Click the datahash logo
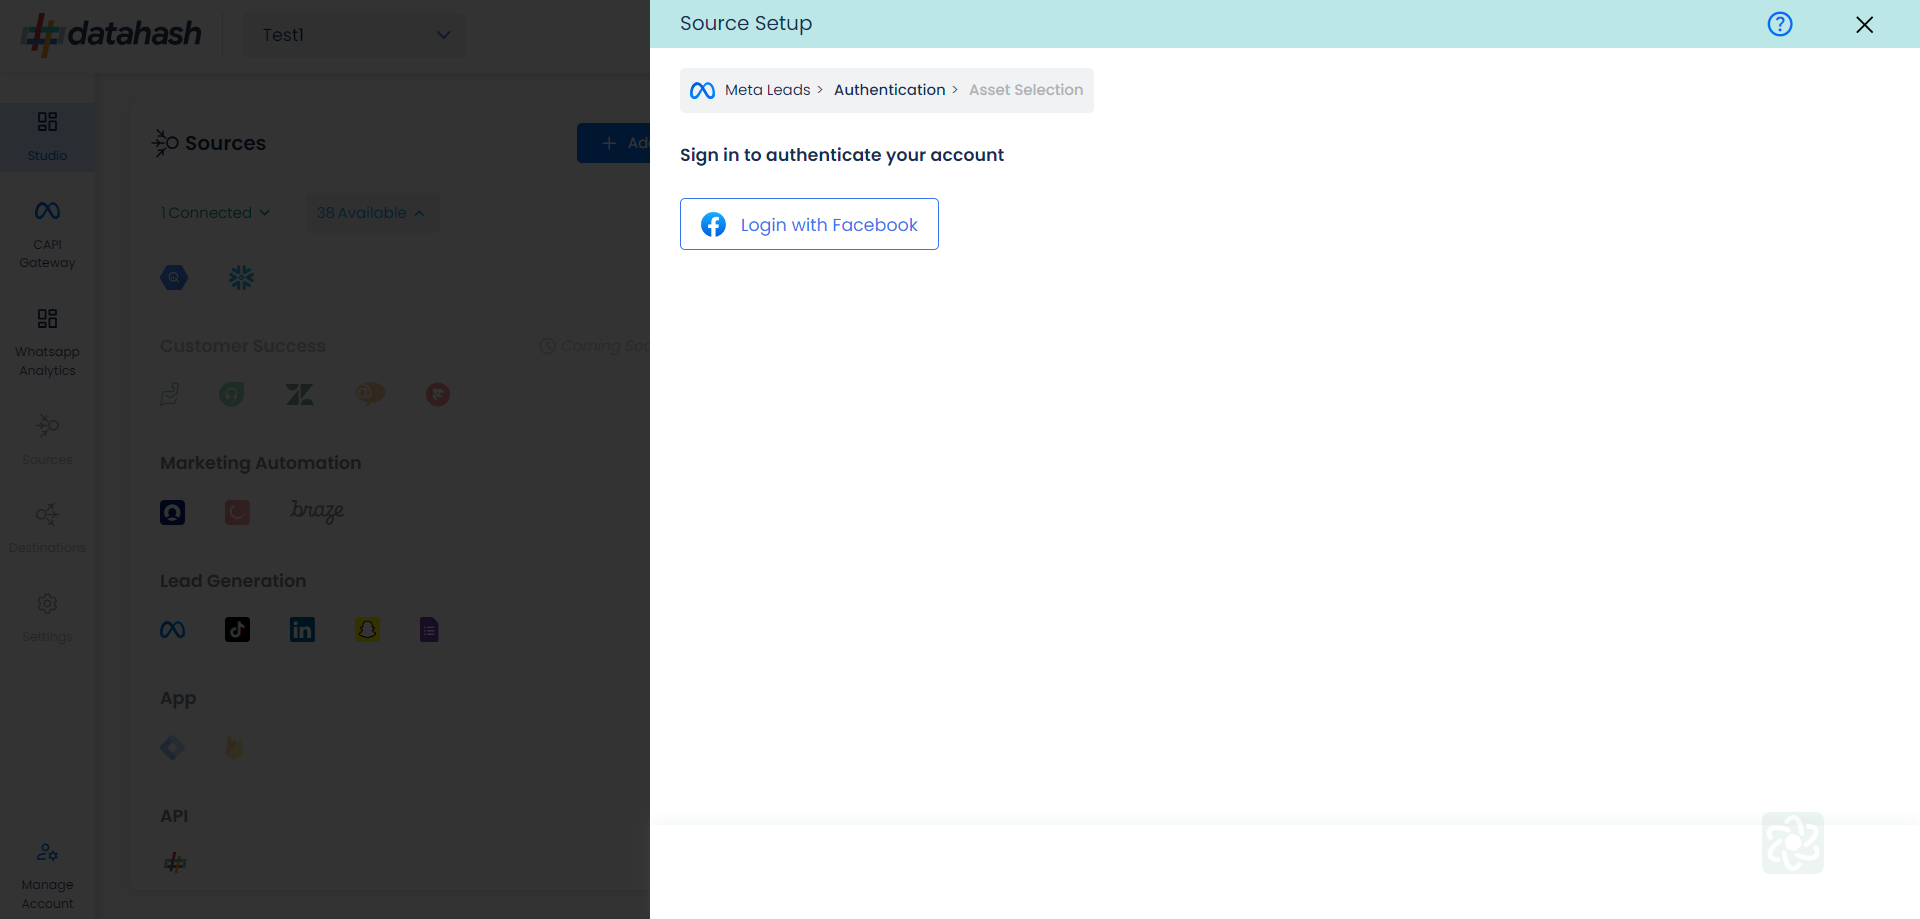This screenshot has height=919, width=1920. click(x=111, y=34)
